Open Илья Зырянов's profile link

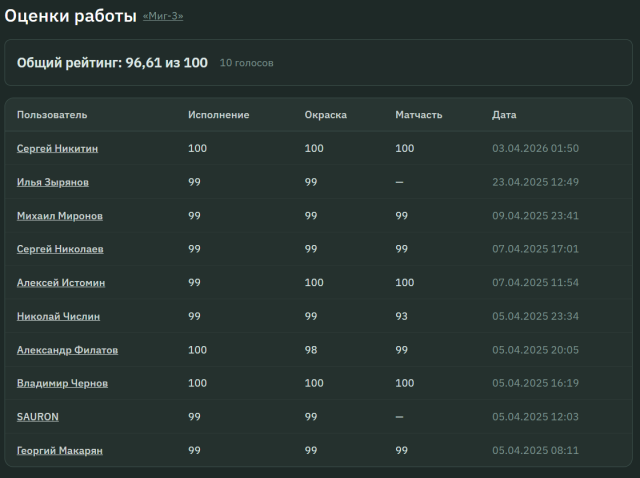click(52, 182)
